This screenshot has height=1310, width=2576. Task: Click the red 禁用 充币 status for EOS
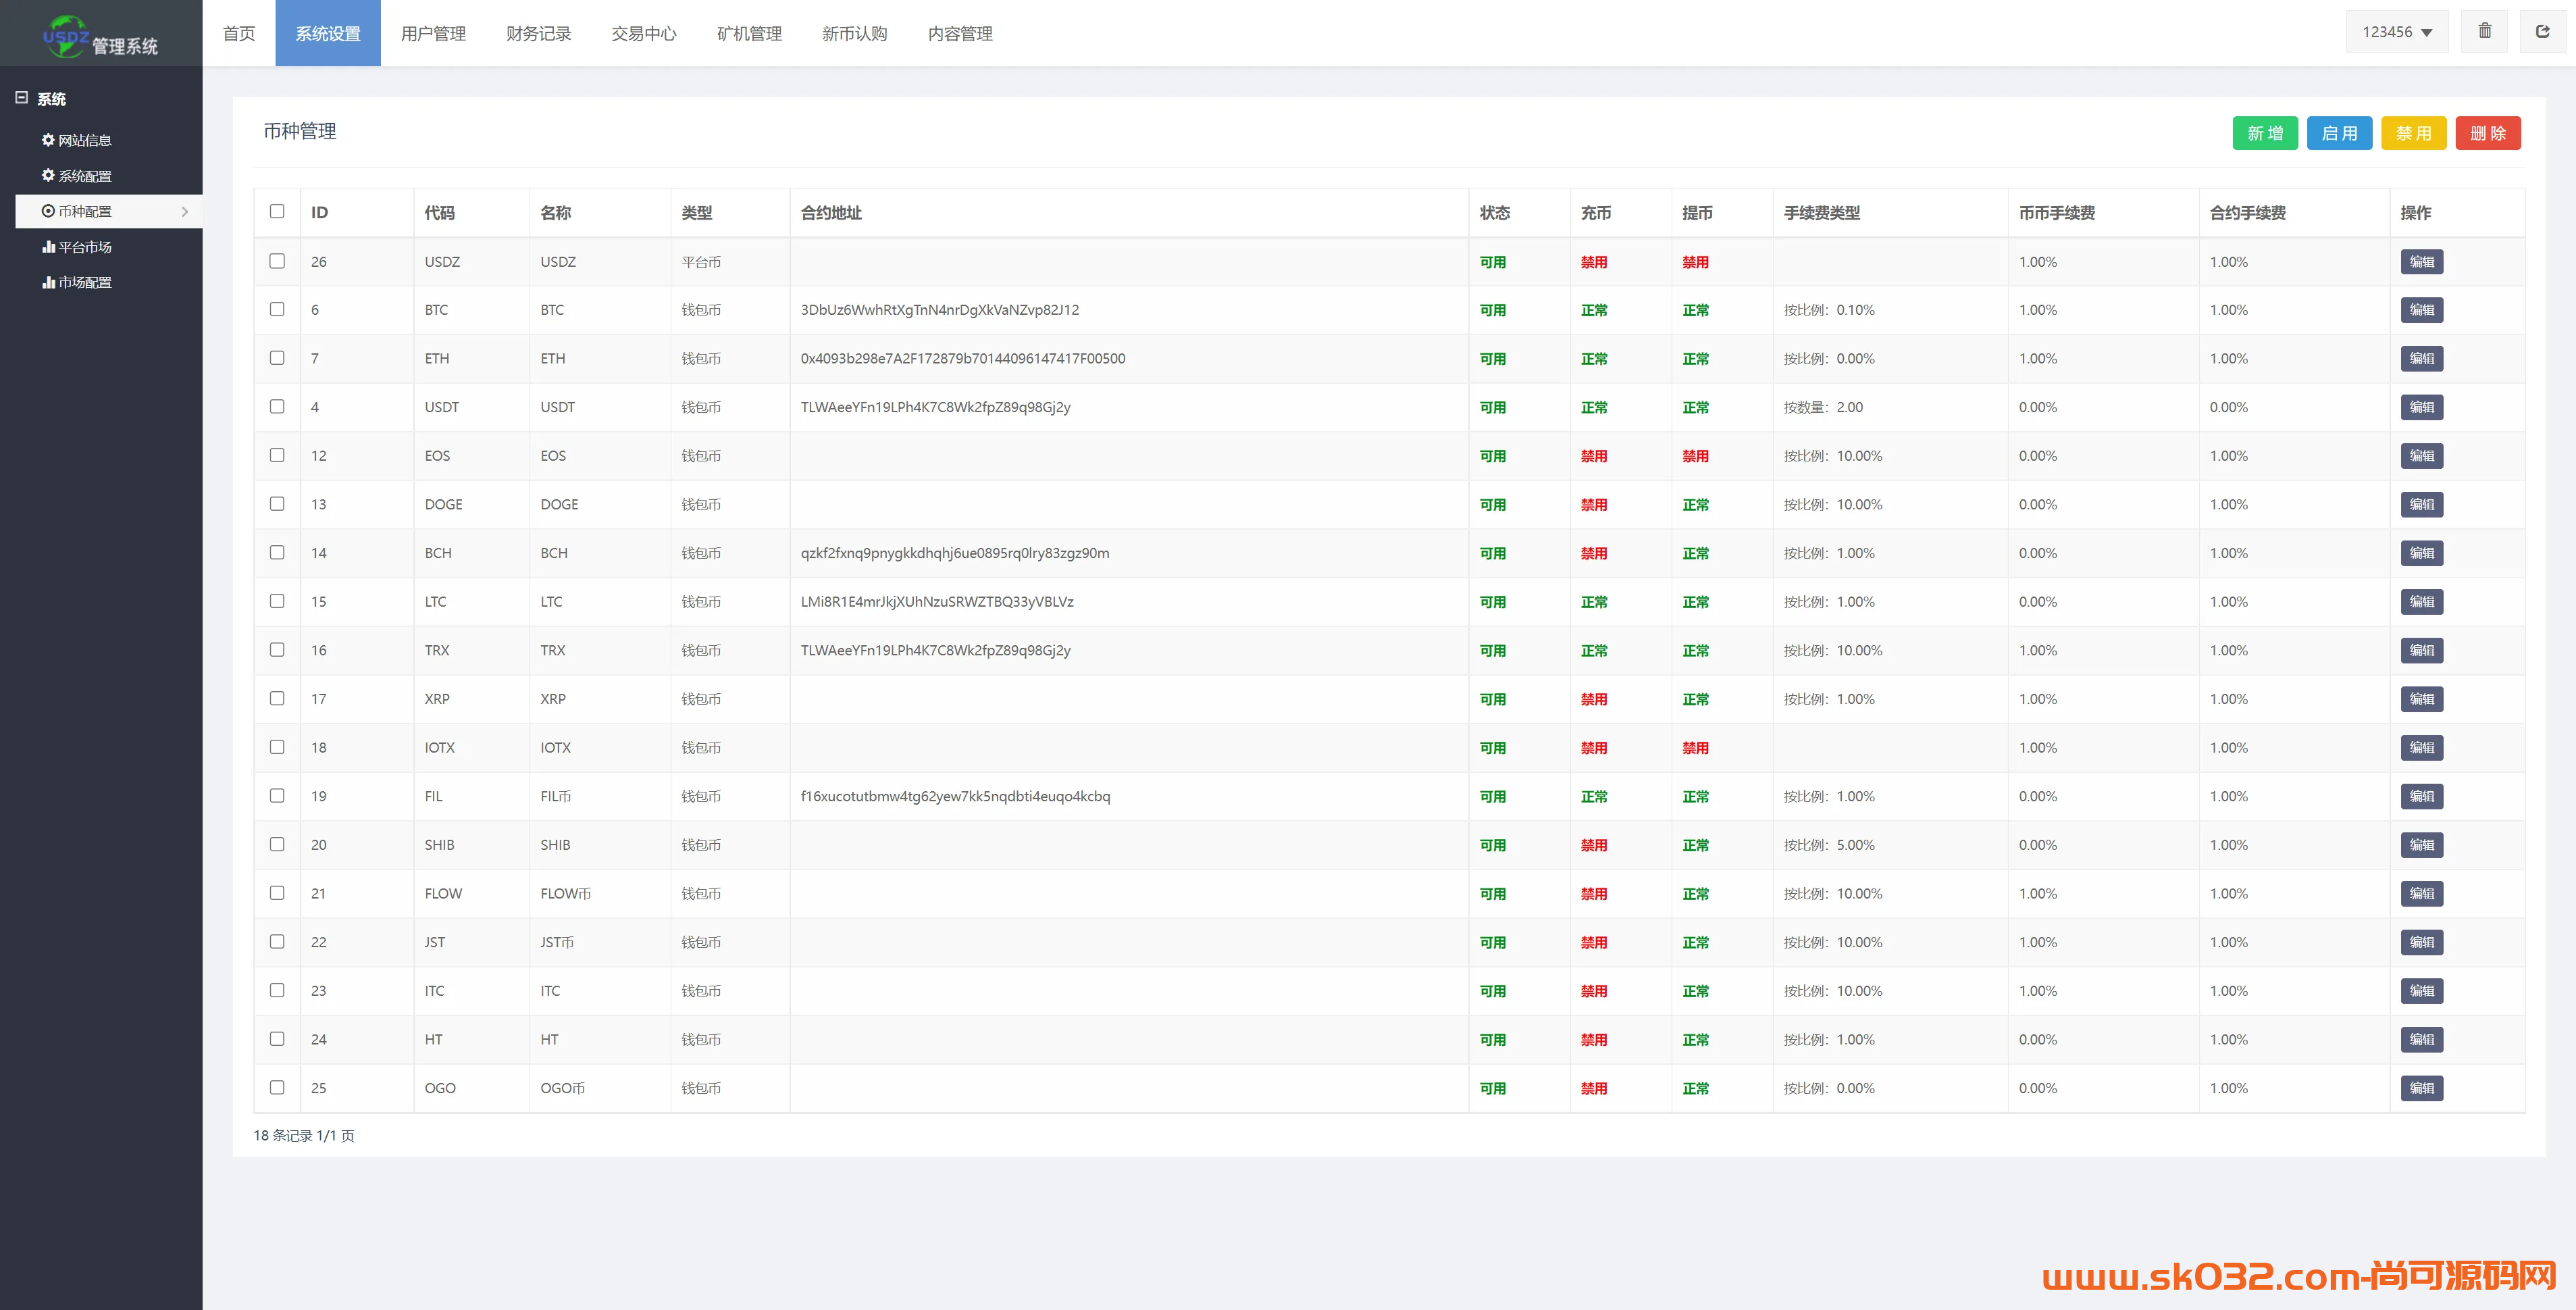[x=1594, y=456]
